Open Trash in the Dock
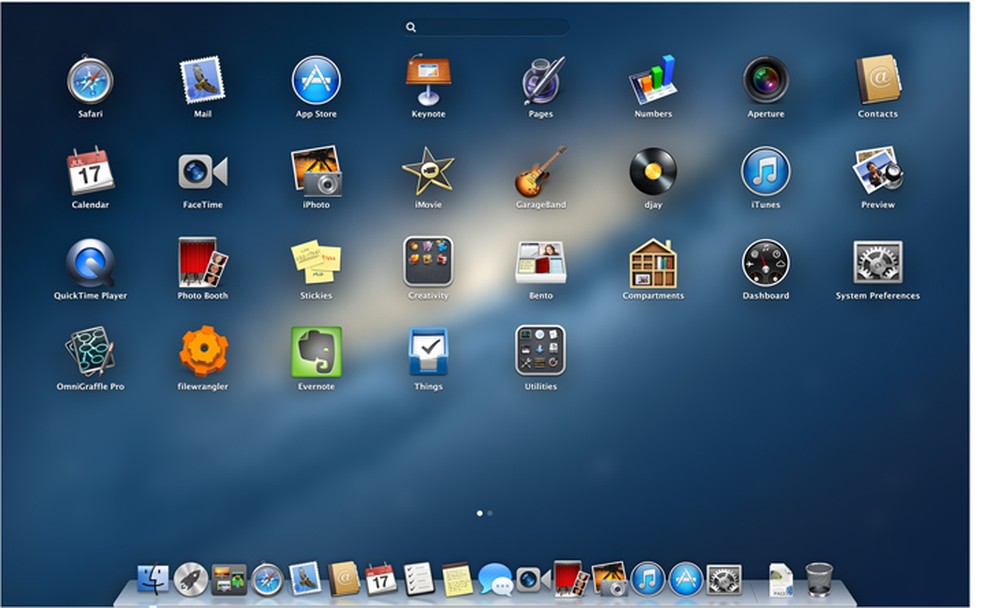Viewport: 984px width, 608px height. (x=819, y=578)
